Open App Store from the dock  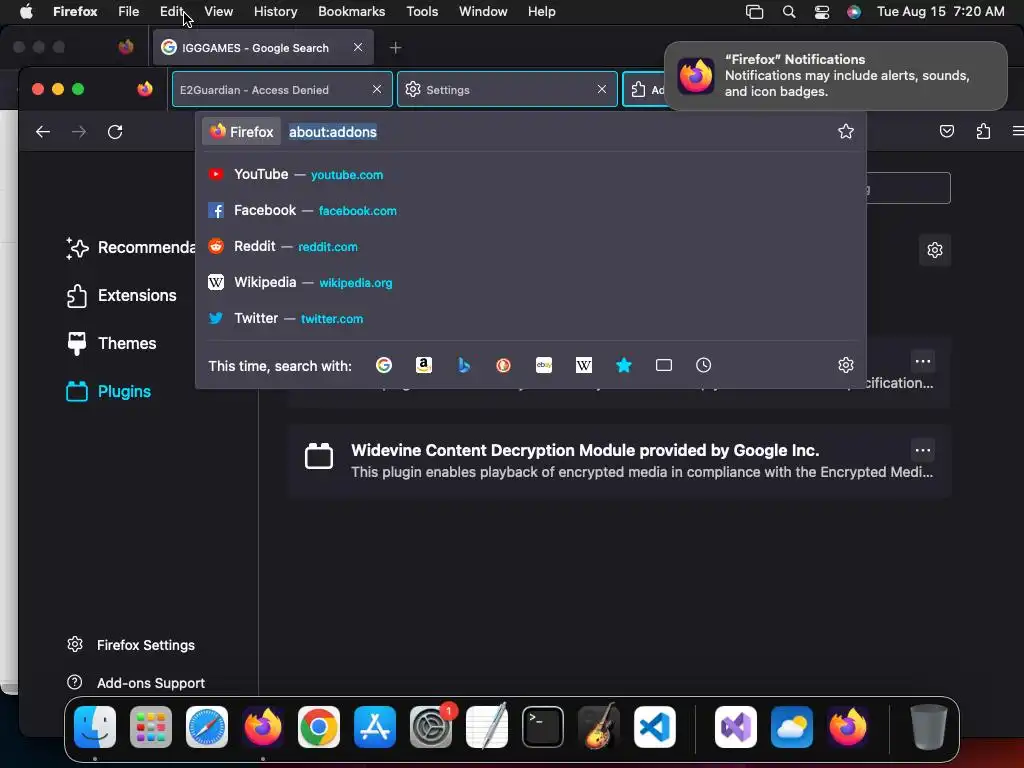click(x=375, y=727)
